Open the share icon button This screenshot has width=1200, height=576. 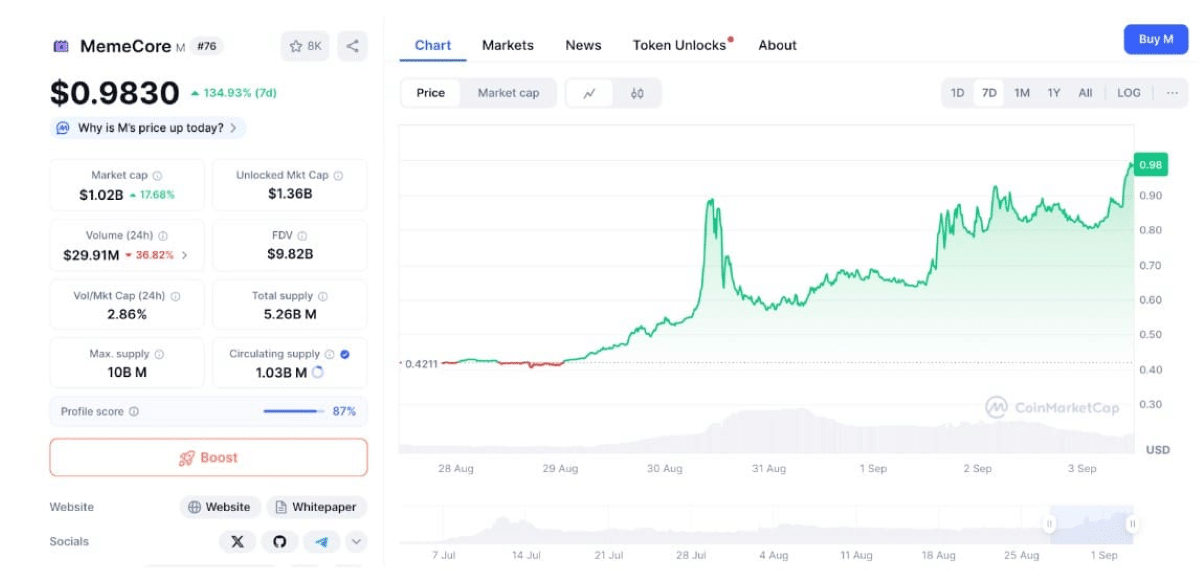click(352, 45)
